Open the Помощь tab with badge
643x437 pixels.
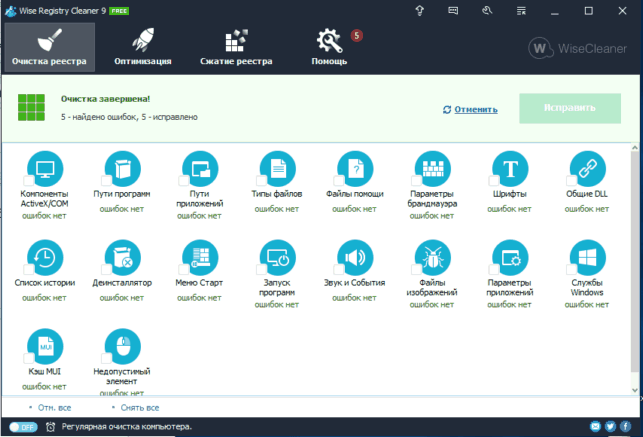click(330, 47)
